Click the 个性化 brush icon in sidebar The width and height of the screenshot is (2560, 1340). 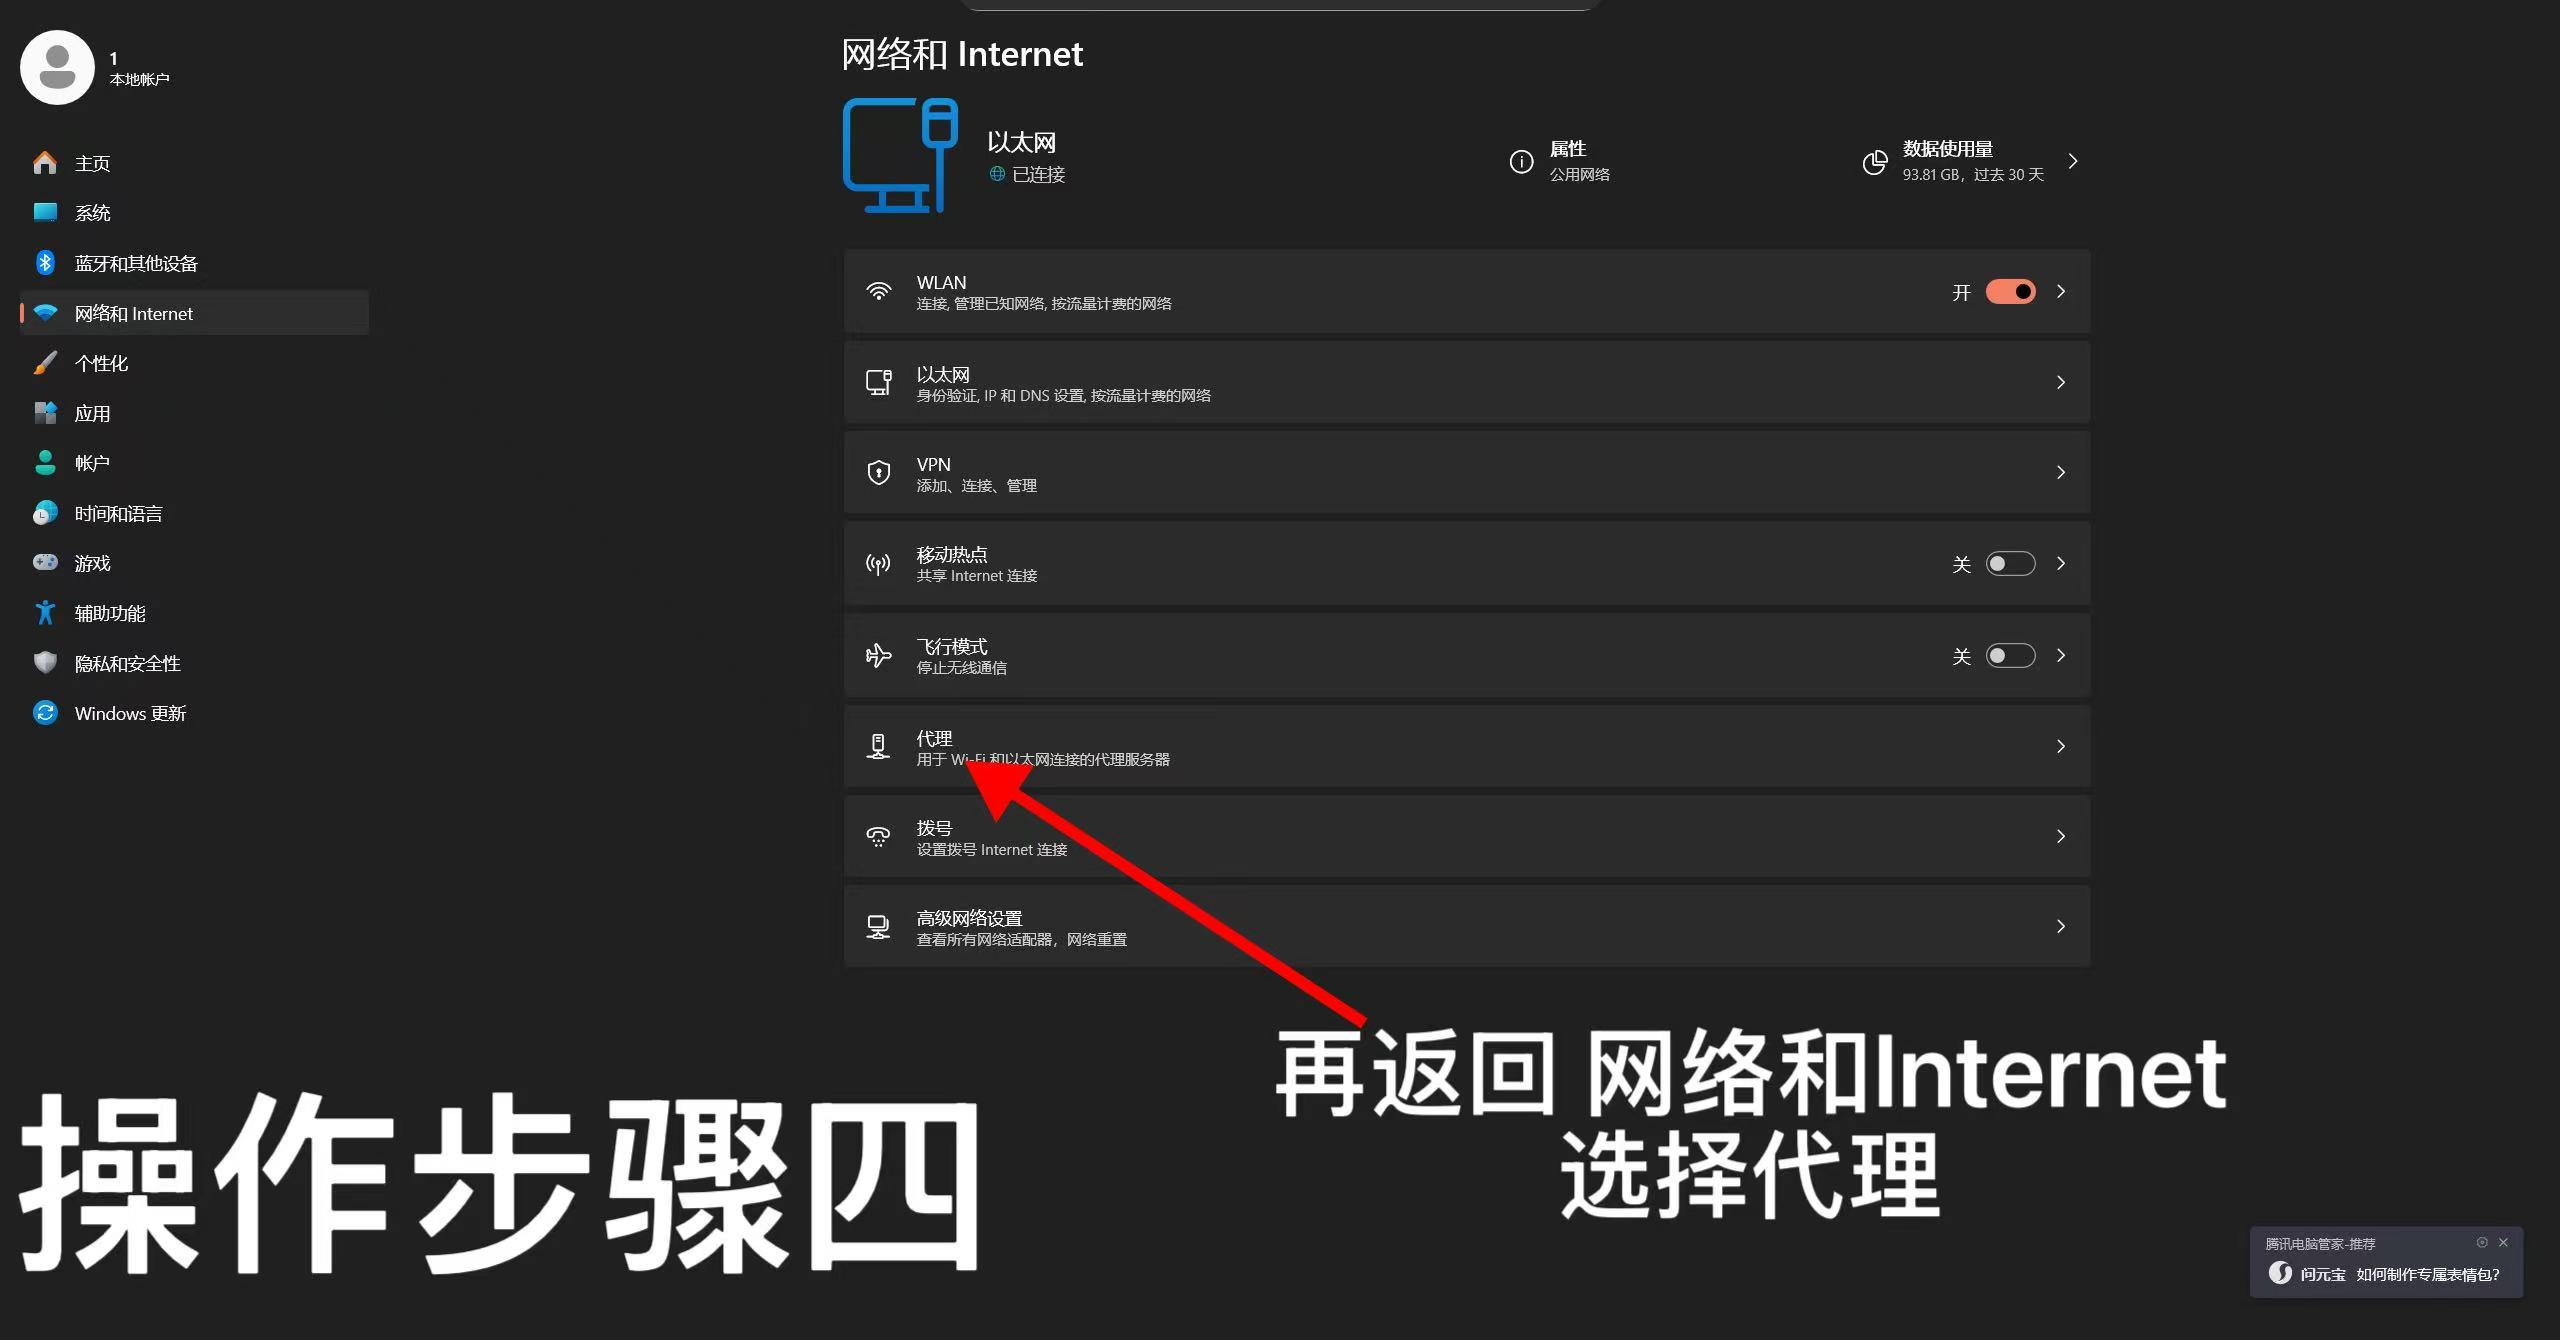click(45, 362)
